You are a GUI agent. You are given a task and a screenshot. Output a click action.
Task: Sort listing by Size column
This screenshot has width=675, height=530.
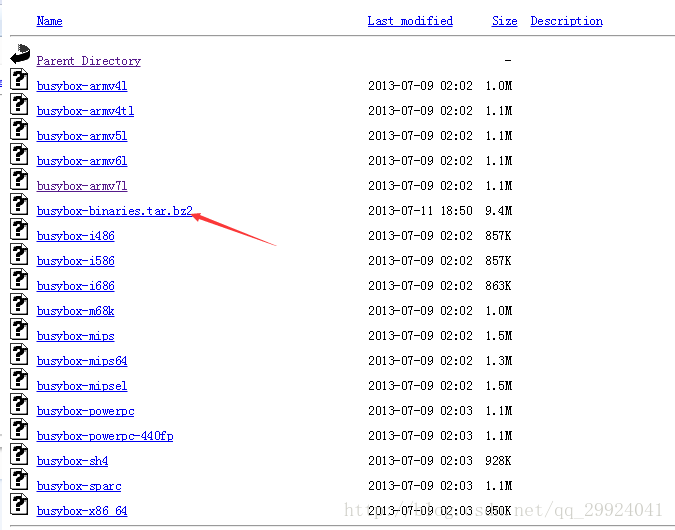click(504, 21)
